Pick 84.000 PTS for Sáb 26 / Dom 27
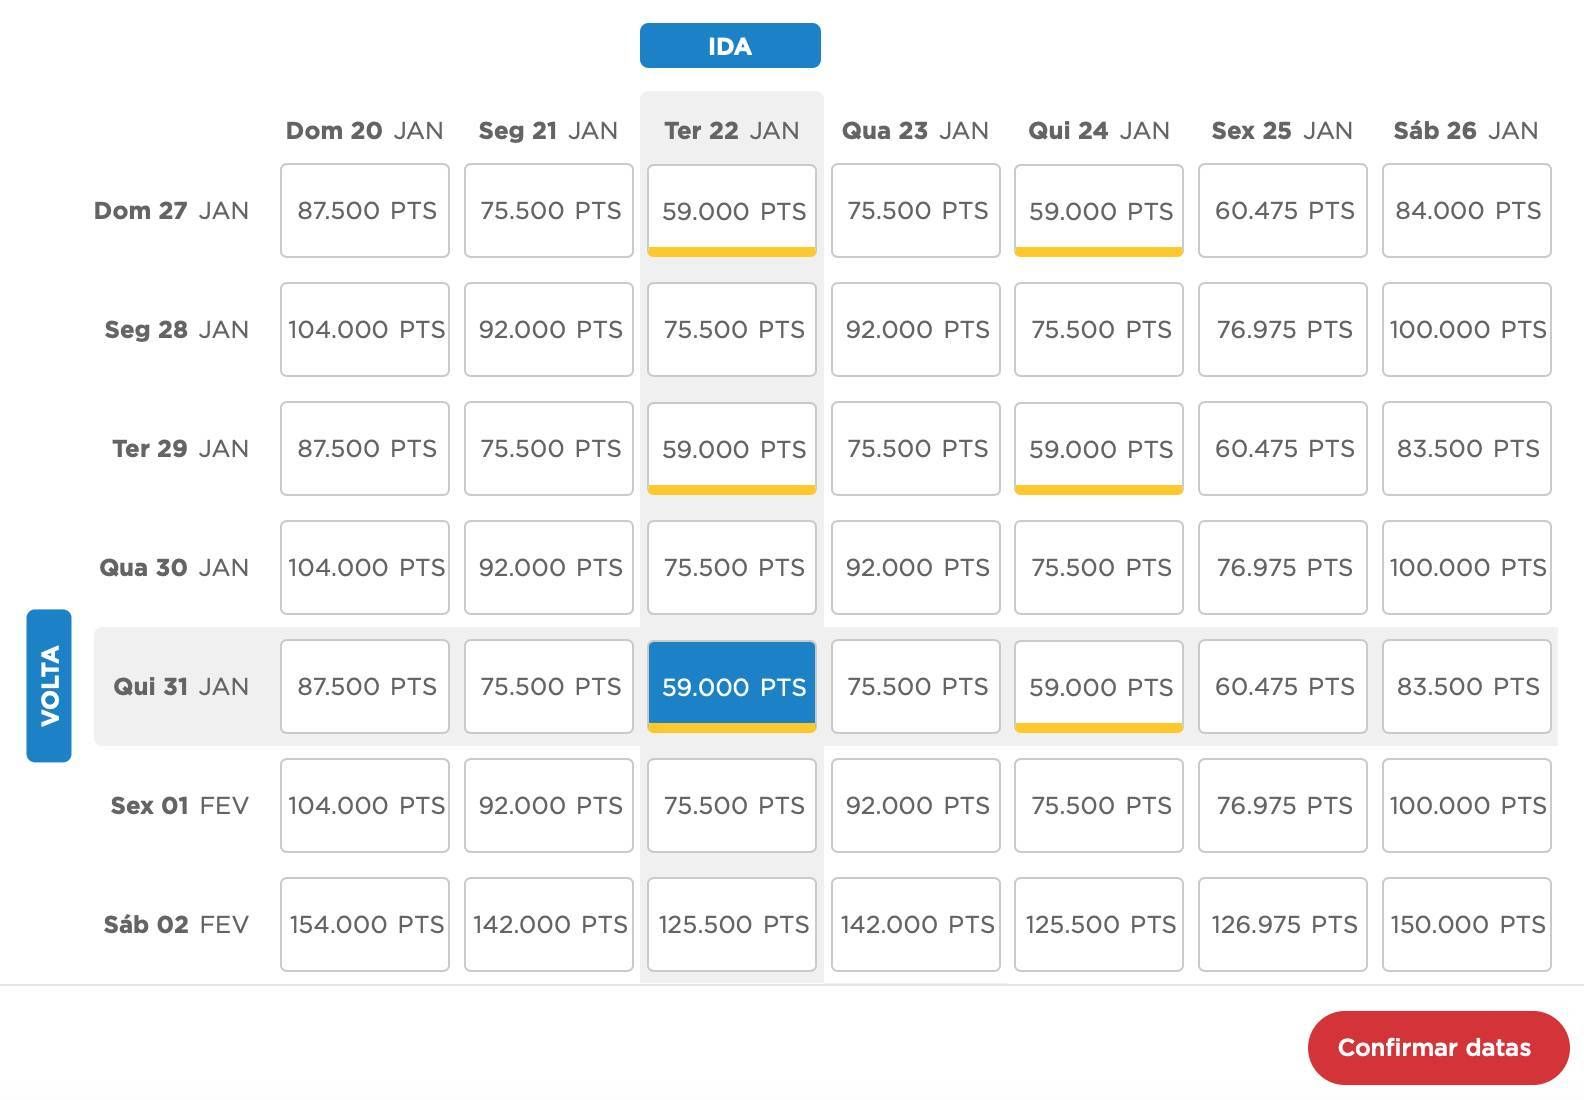This screenshot has height=1100, width=1584. (1467, 211)
